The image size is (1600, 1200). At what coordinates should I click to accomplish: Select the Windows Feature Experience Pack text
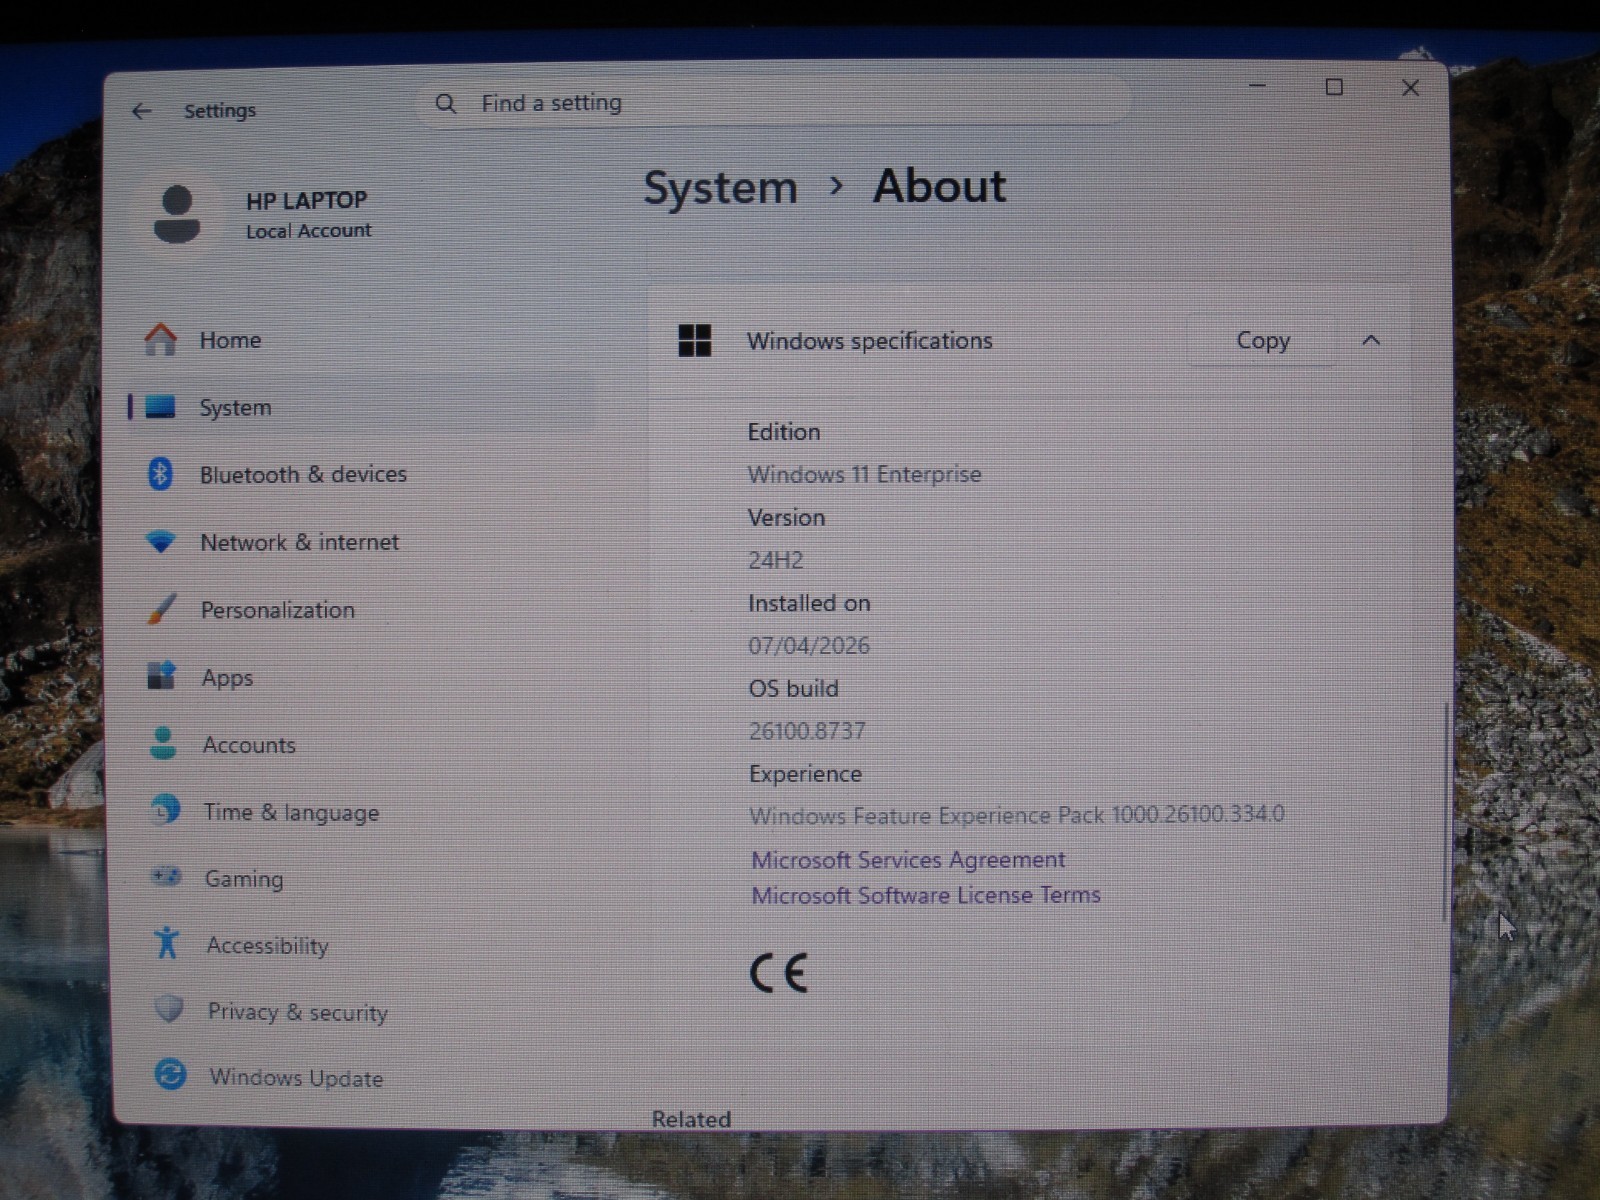(1016, 816)
